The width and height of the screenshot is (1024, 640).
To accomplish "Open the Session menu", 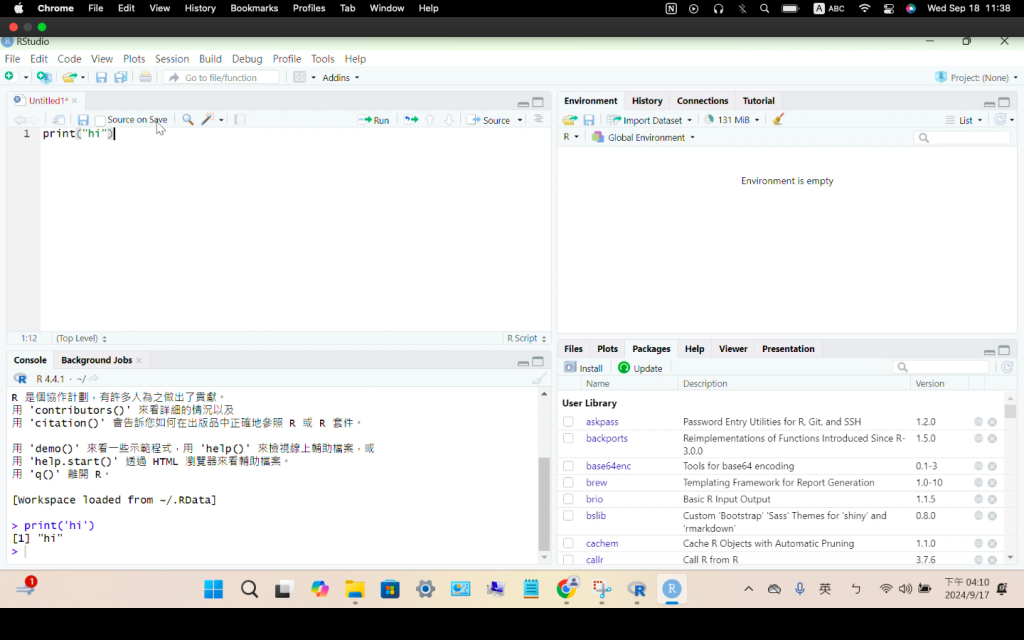I will click(x=172, y=59).
